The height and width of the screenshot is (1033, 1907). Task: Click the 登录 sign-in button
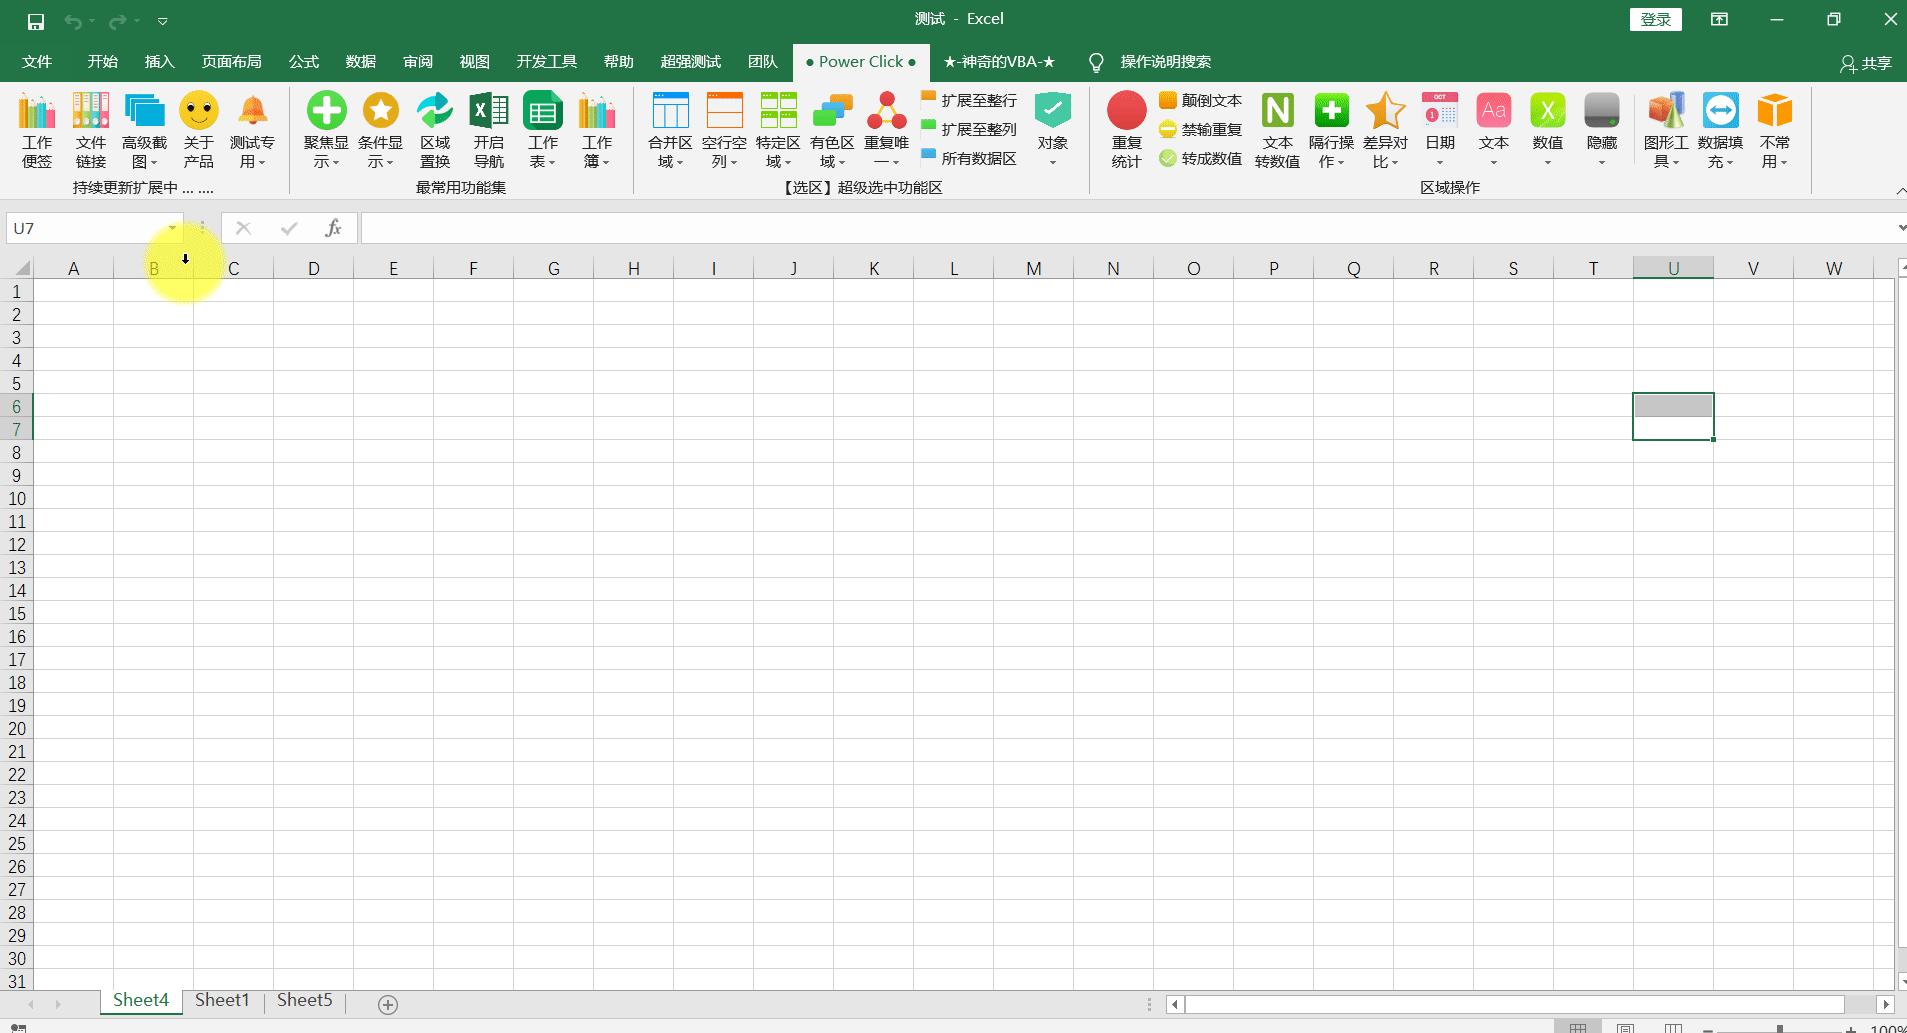click(1655, 18)
